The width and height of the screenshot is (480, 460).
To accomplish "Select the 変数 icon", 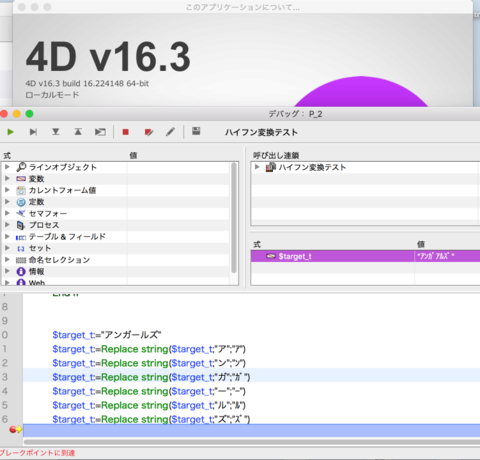I will [x=21, y=179].
